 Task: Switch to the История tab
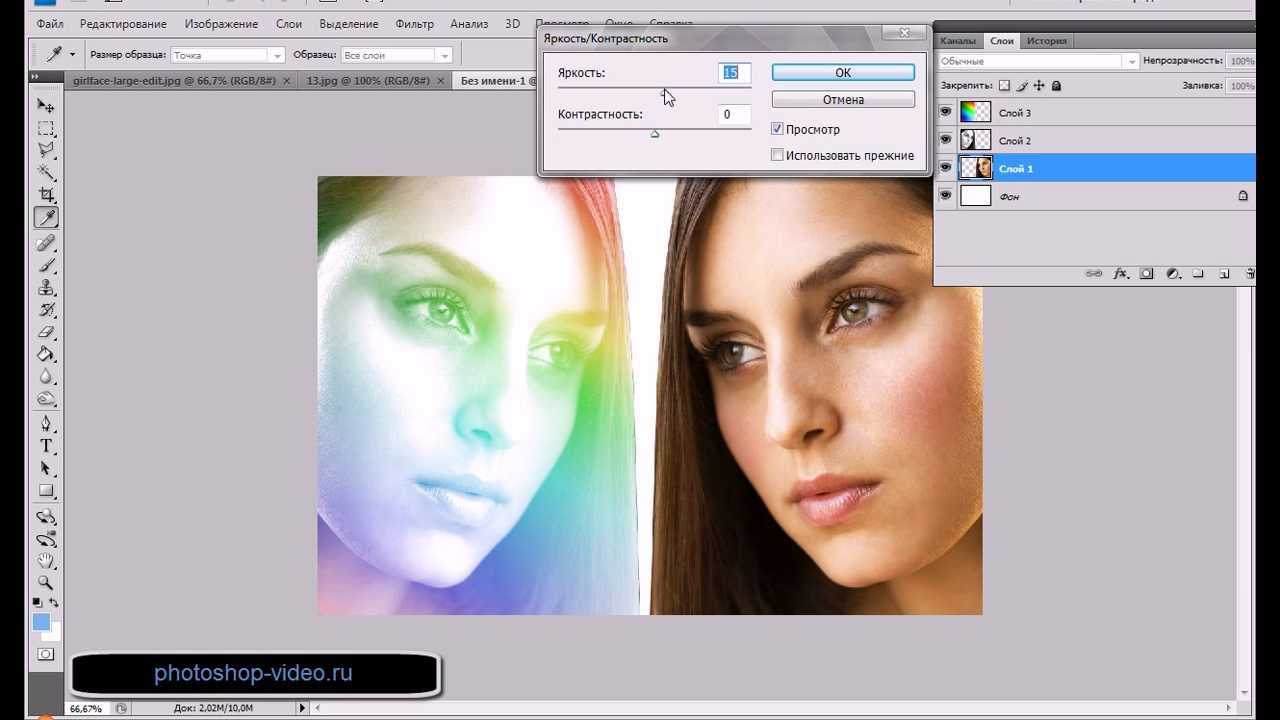click(x=1047, y=41)
